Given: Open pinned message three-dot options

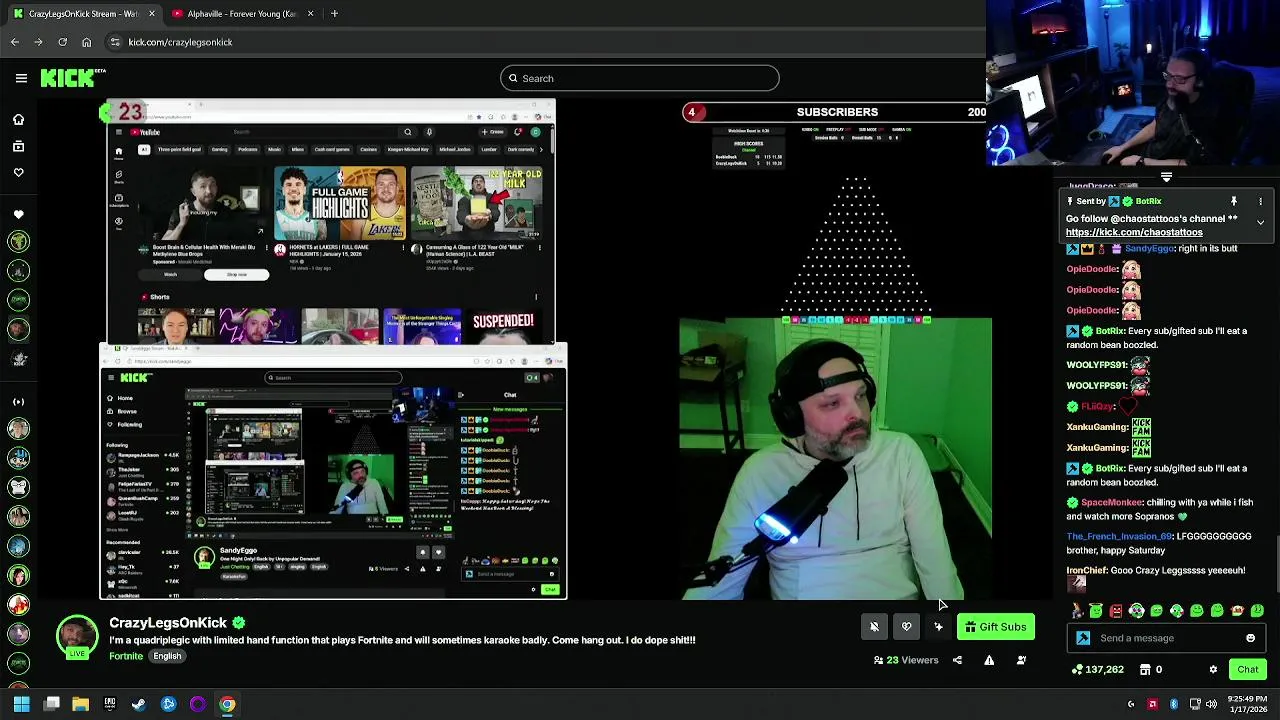Looking at the screenshot, I should 1260,201.
